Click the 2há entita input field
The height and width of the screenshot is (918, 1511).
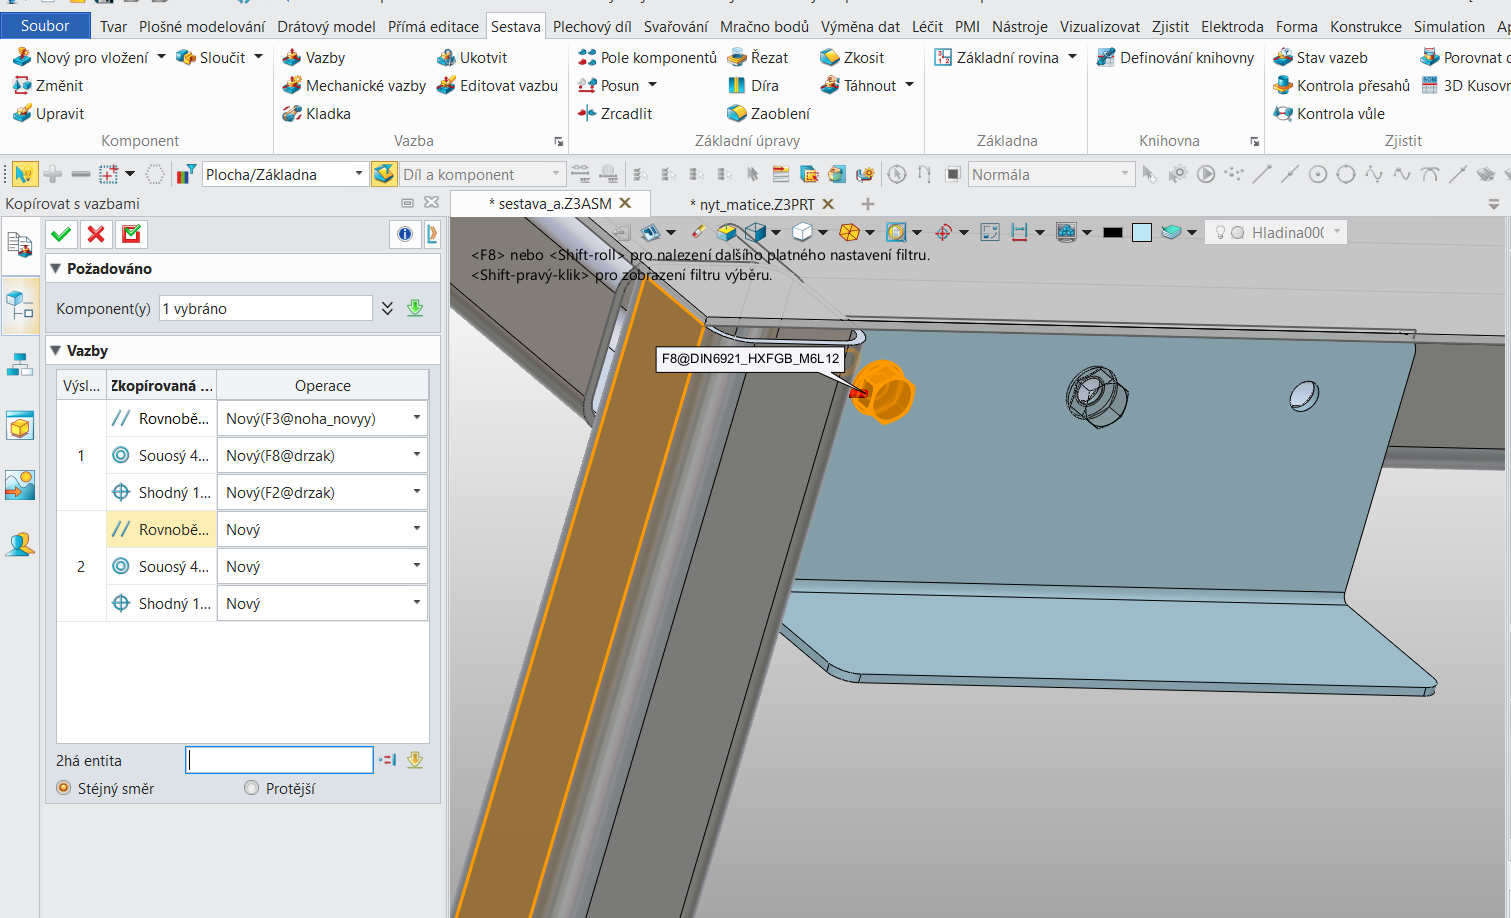click(x=280, y=760)
